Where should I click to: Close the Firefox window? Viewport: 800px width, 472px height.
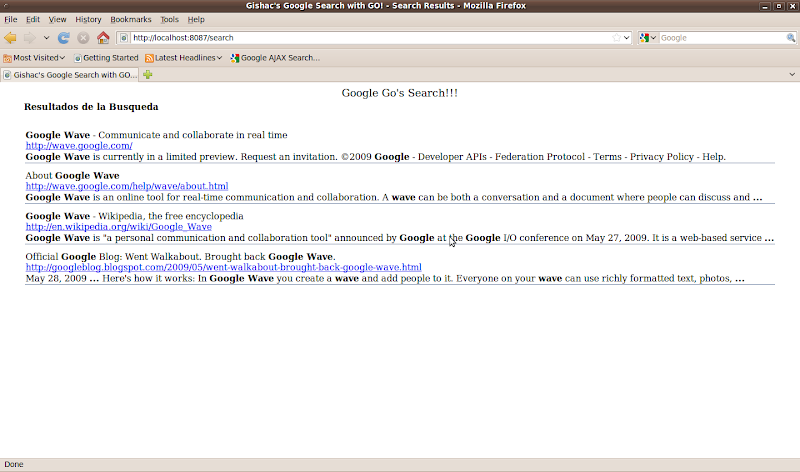[792, 6]
